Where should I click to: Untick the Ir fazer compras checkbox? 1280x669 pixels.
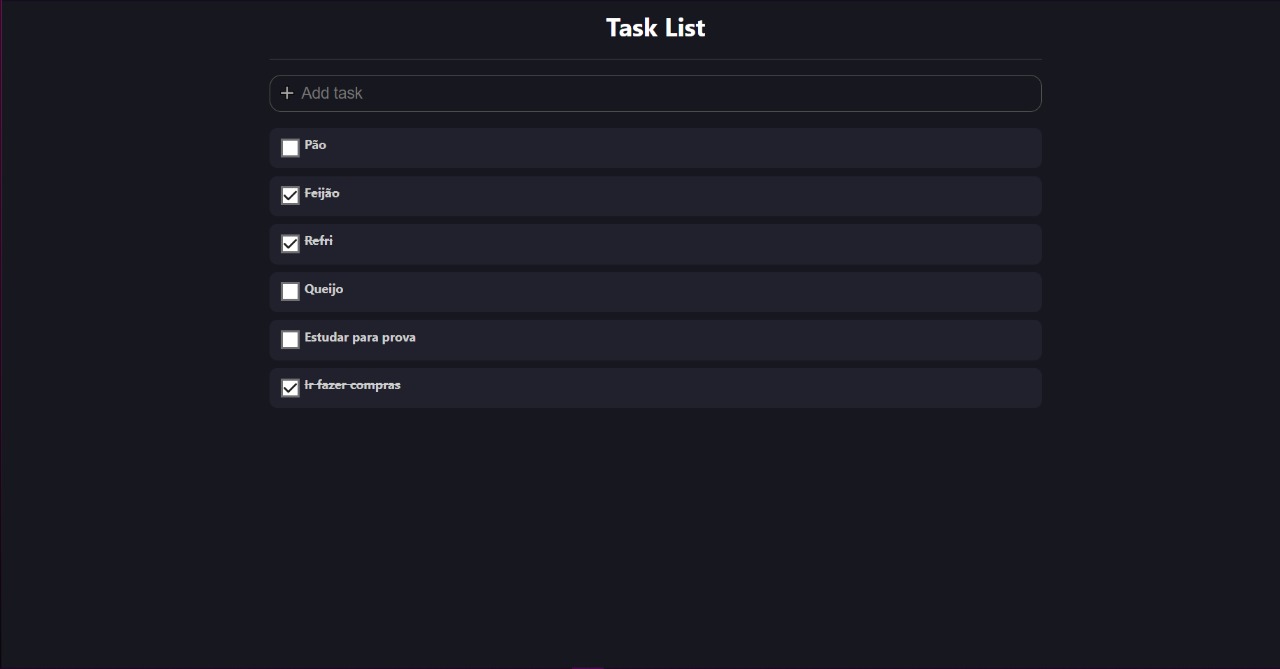[290, 388]
